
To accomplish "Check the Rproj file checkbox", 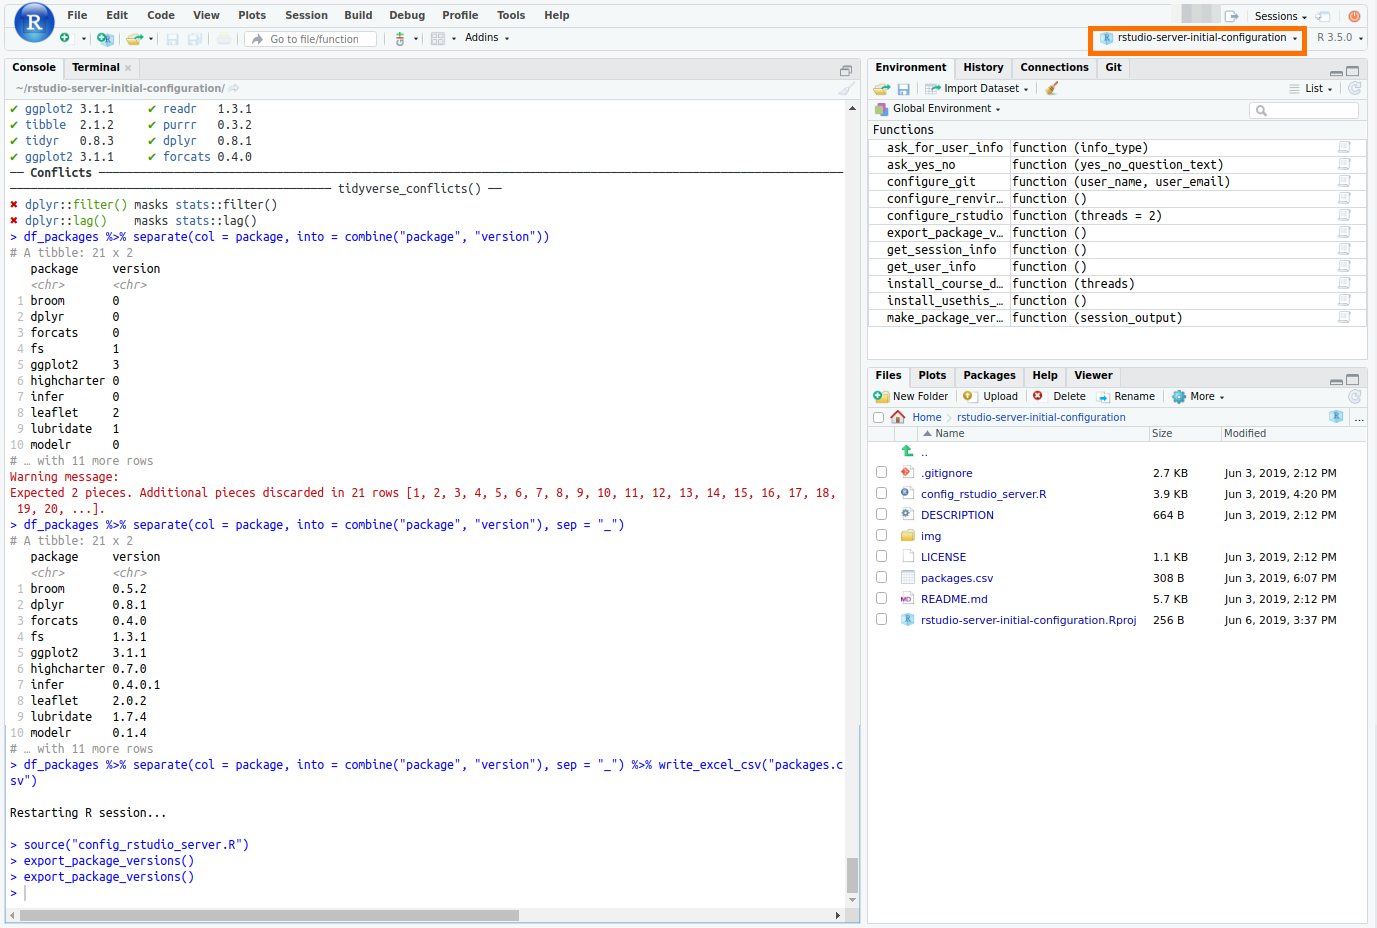I will pos(881,619).
